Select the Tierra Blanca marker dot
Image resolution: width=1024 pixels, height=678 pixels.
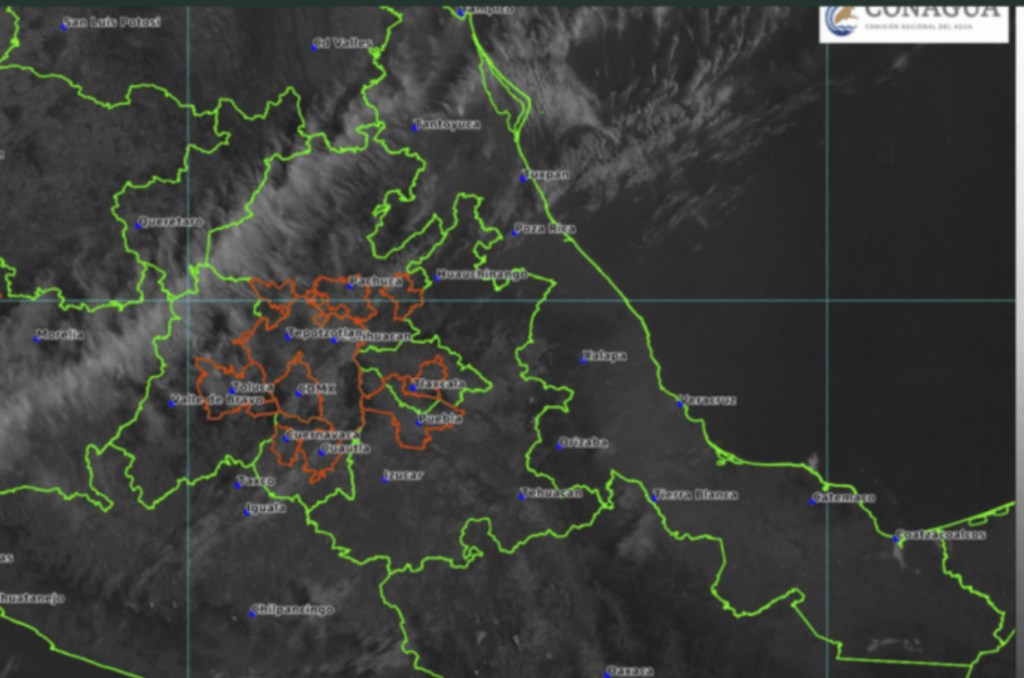coord(655,496)
